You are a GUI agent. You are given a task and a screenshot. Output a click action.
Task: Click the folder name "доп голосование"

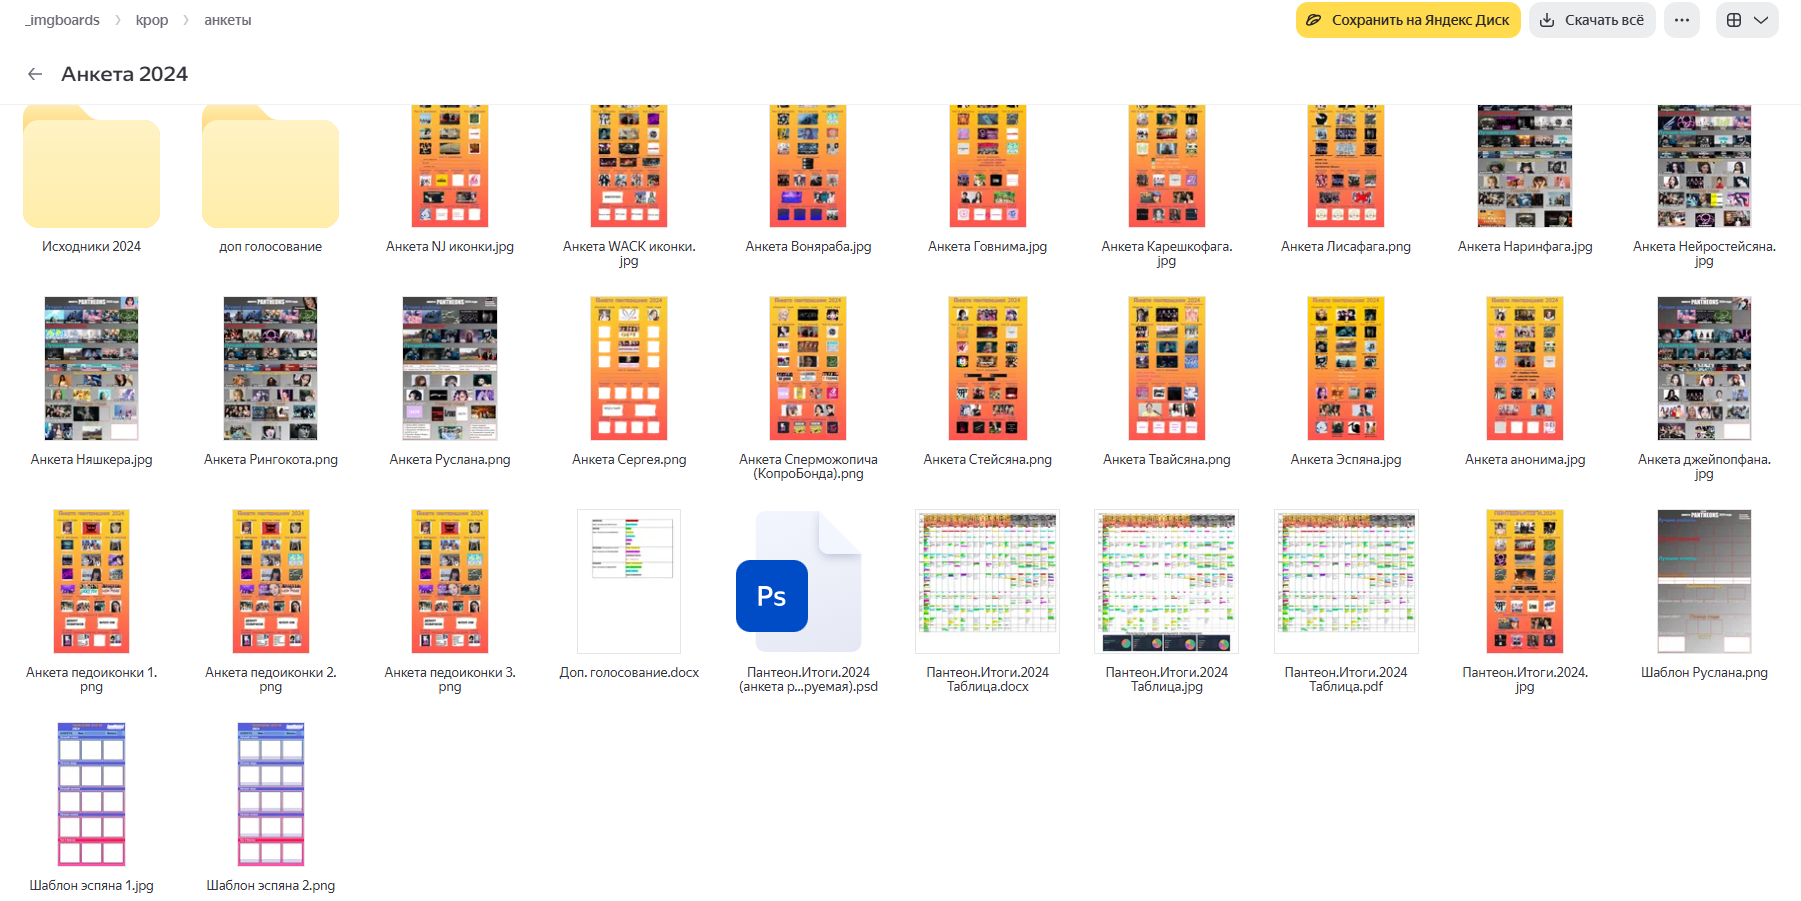coord(270,247)
